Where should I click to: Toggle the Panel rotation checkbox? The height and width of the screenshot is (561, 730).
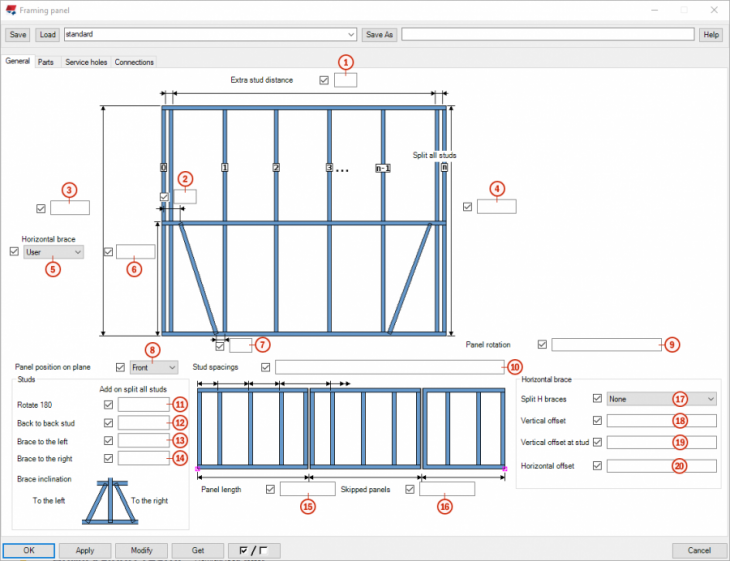coord(542,345)
